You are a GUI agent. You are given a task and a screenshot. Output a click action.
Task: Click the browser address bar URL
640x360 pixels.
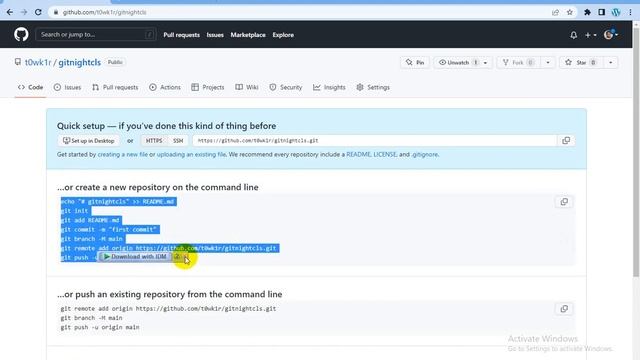pyautogui.click(x=104, y=12)
